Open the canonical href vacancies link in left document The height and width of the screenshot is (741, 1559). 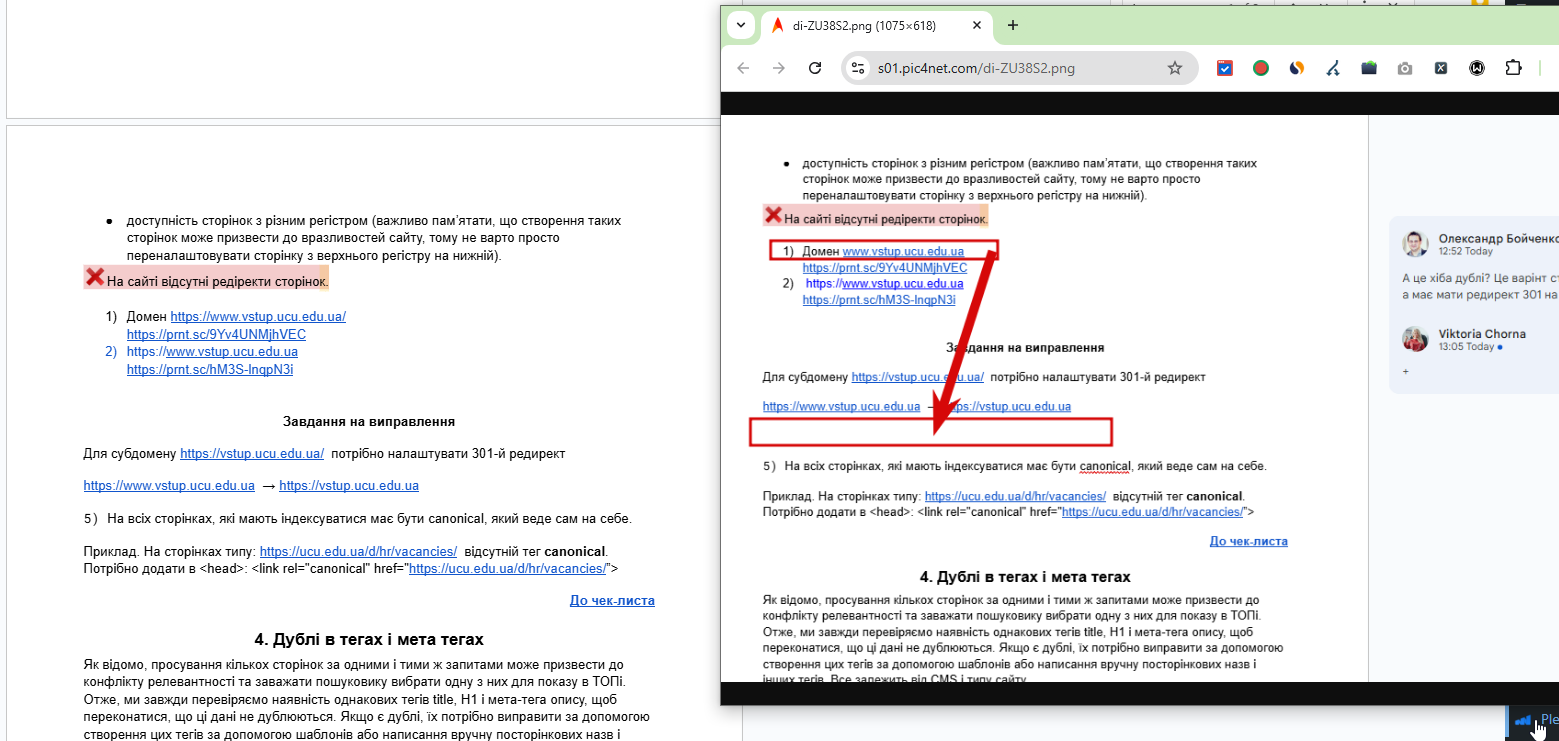point(509,568)
